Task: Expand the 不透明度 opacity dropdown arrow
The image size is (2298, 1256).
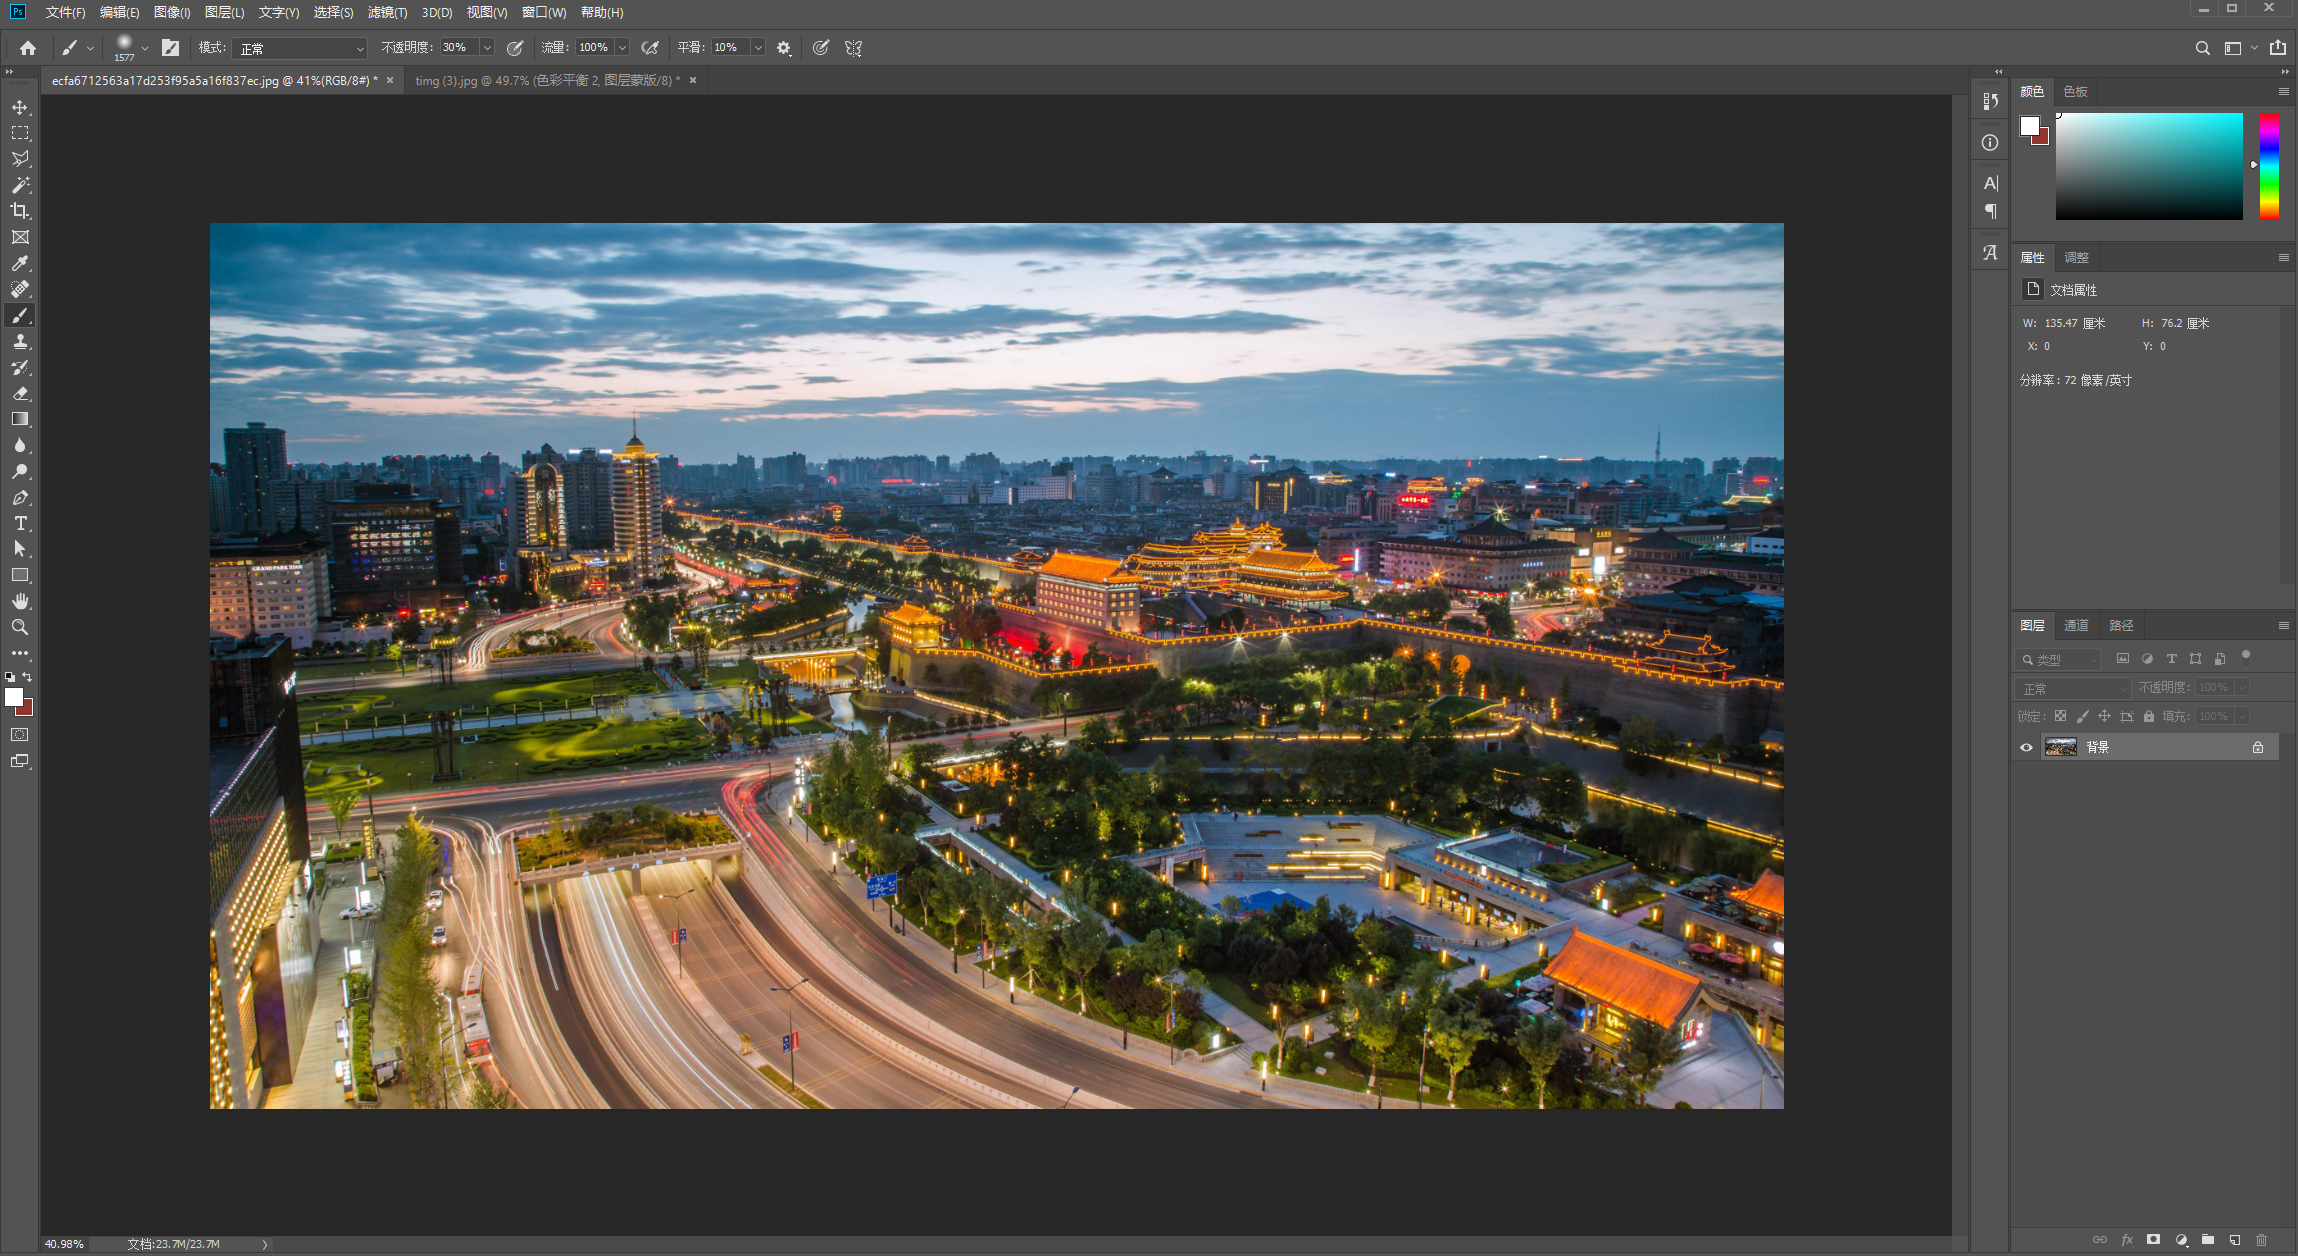Action: click(487, 48)
